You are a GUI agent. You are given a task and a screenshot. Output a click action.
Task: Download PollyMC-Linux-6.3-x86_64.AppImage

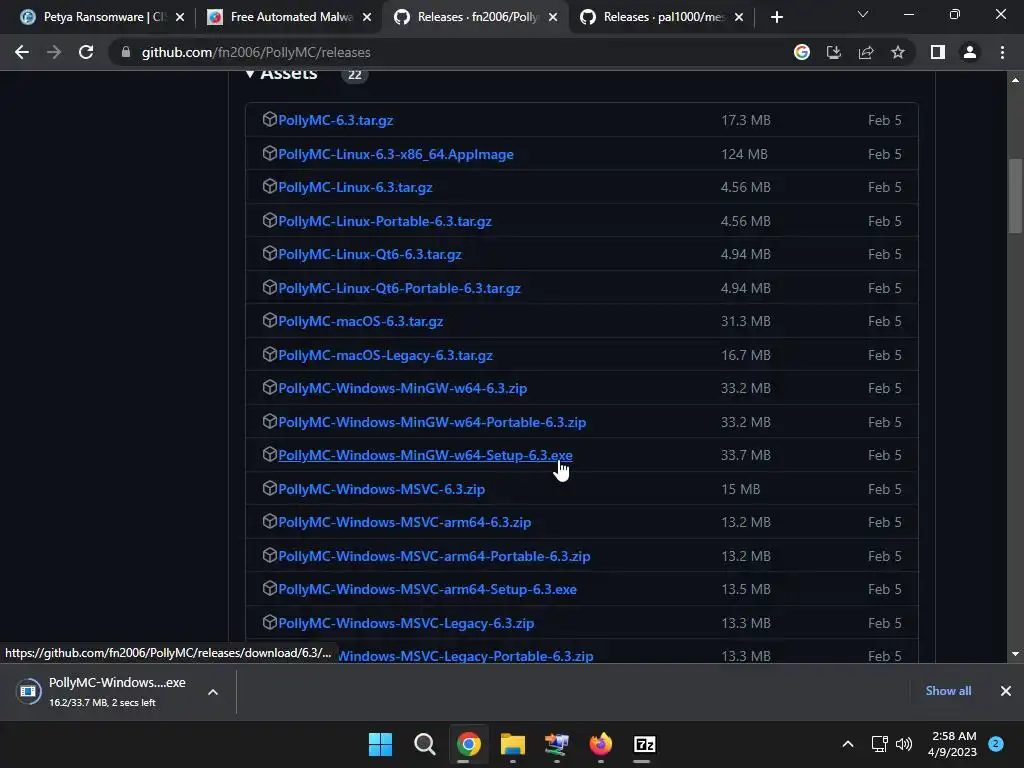[x=396, y=154]
